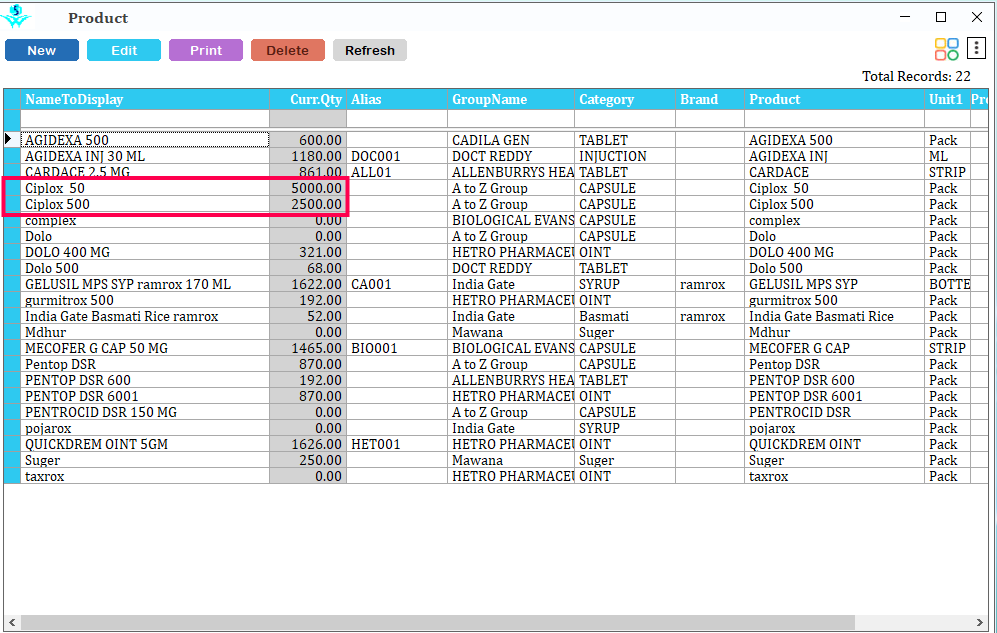Viewport: 997px width, 633px height.
Task: Click the scrollbar right arrow
Action: tap(980, 622)
